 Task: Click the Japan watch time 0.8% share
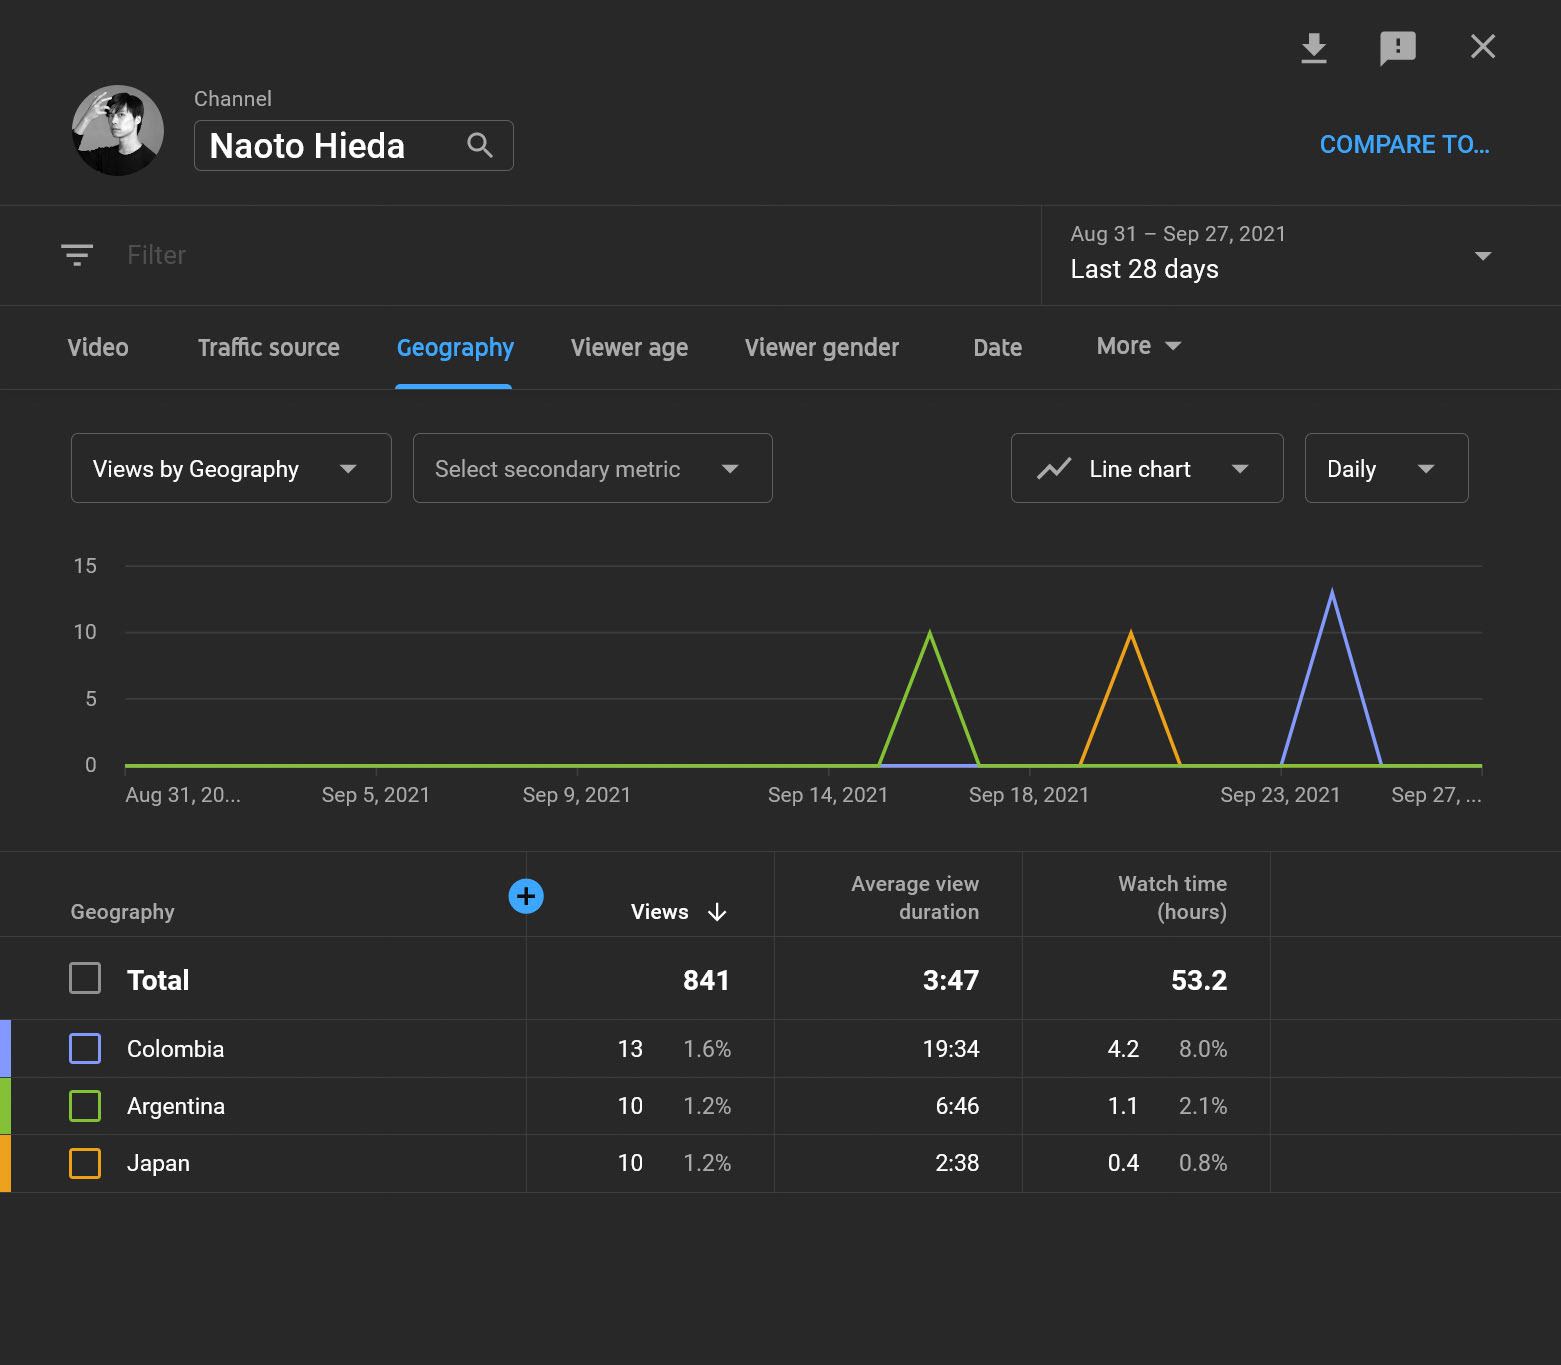coord(1203,1163)
